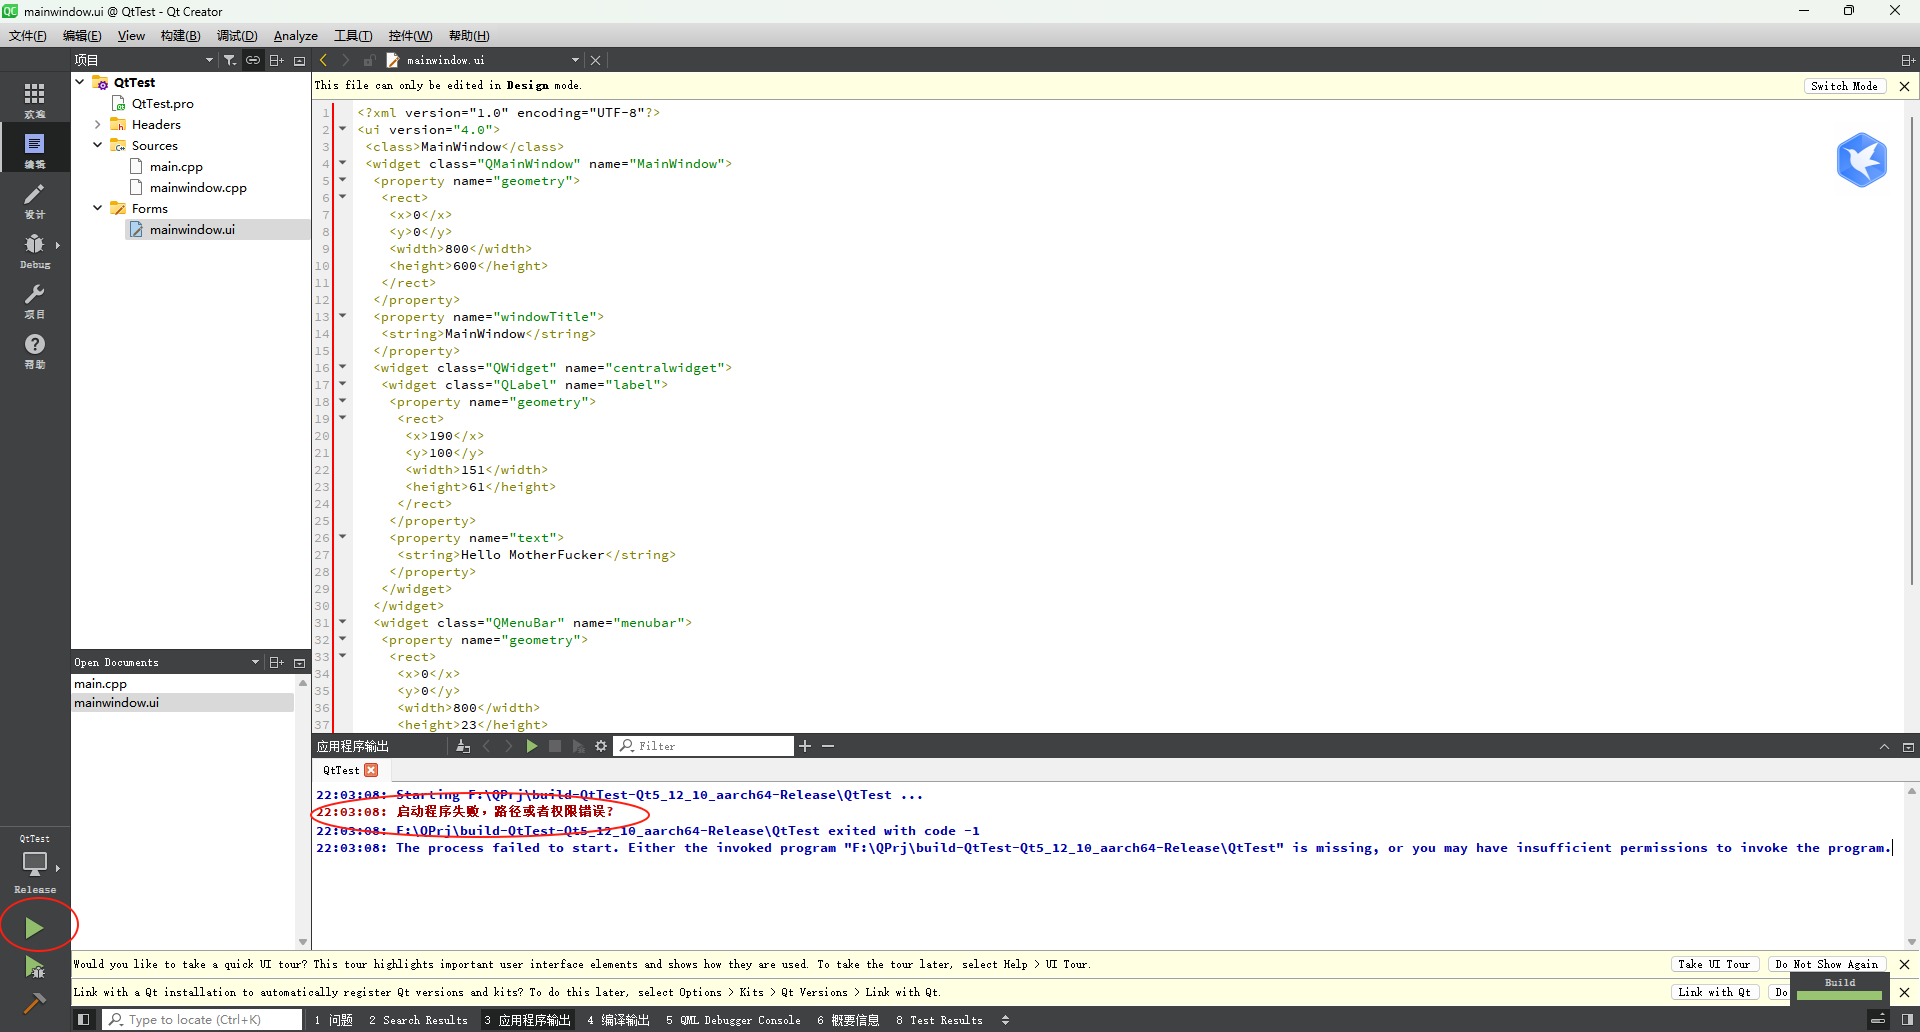Split the Open Documents panel

(277, 662)
